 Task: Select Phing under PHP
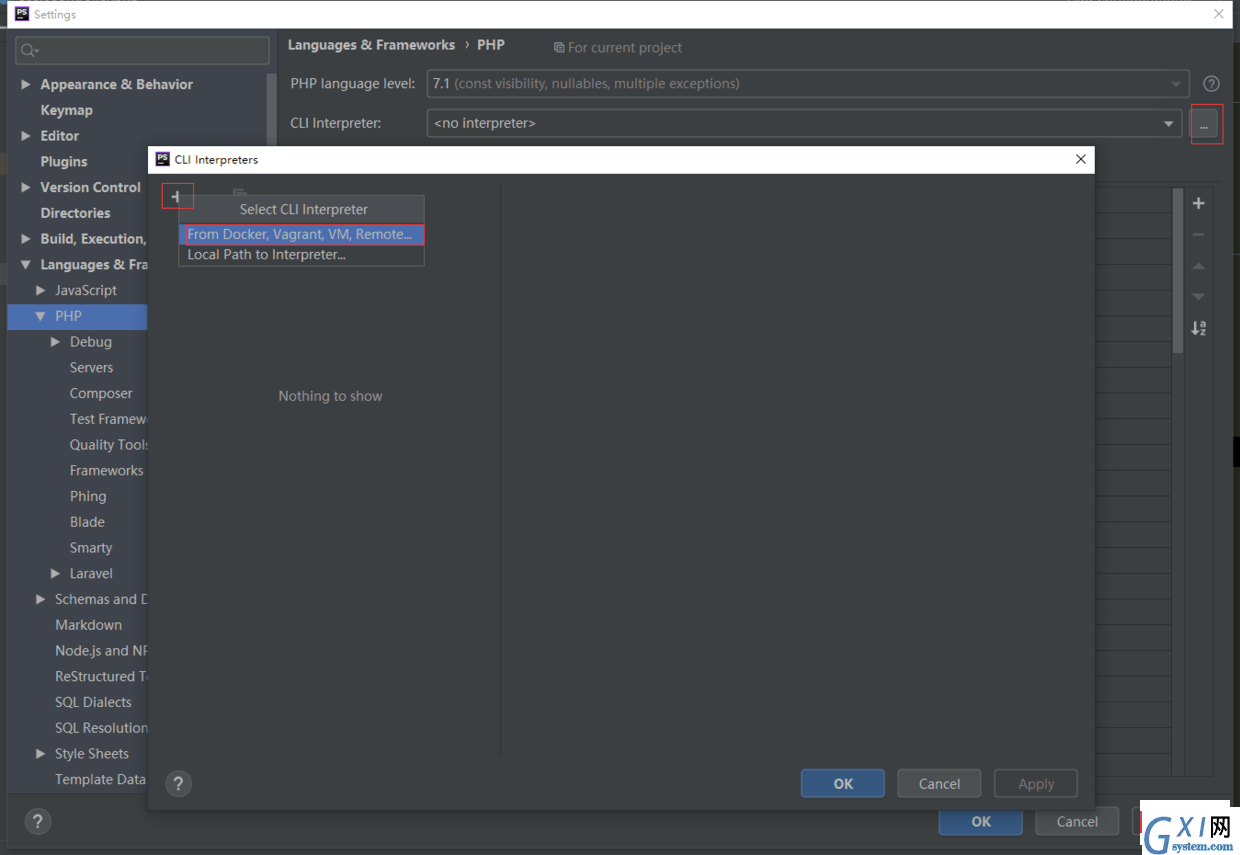[88, 497]
